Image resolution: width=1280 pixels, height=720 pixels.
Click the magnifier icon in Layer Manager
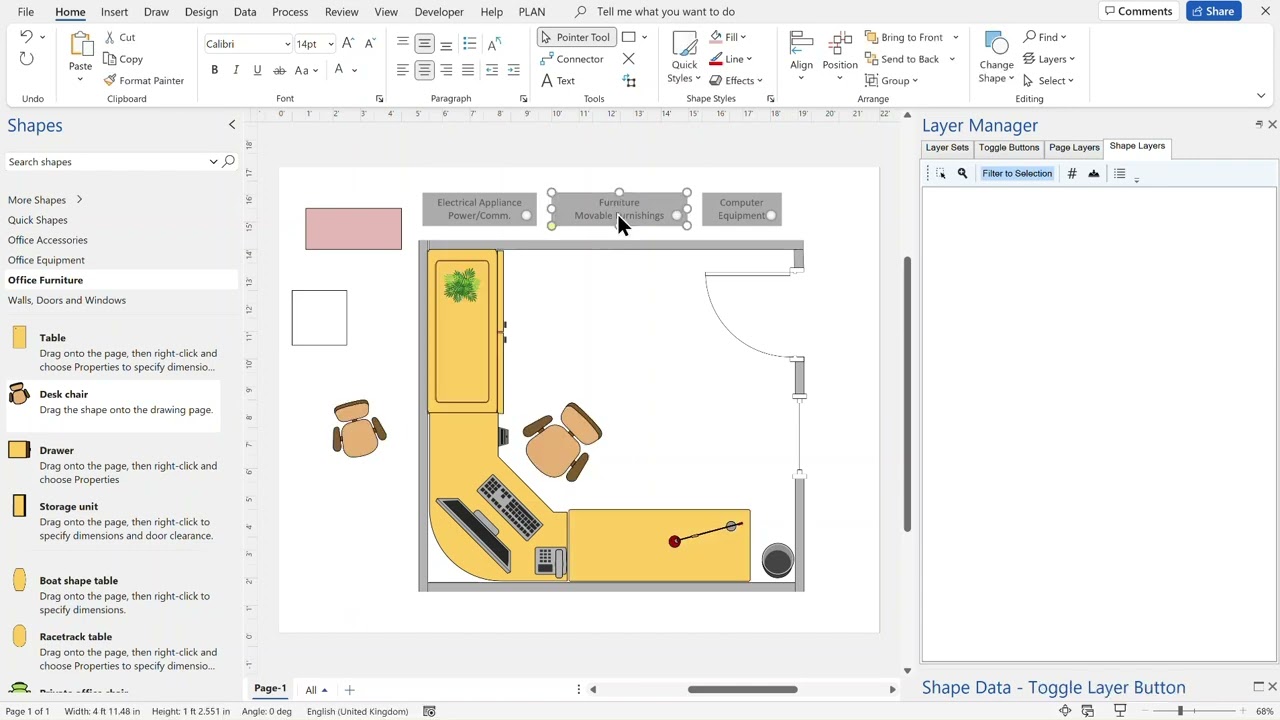[x=962, y=174]
